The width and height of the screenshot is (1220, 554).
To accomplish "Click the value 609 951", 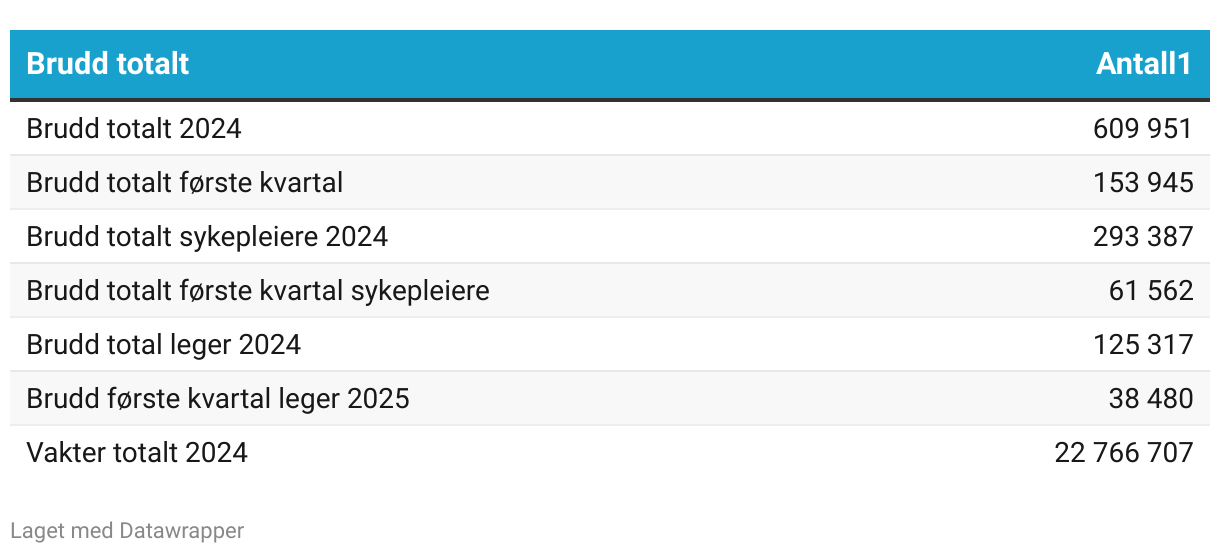I will tap(1143, 129).
